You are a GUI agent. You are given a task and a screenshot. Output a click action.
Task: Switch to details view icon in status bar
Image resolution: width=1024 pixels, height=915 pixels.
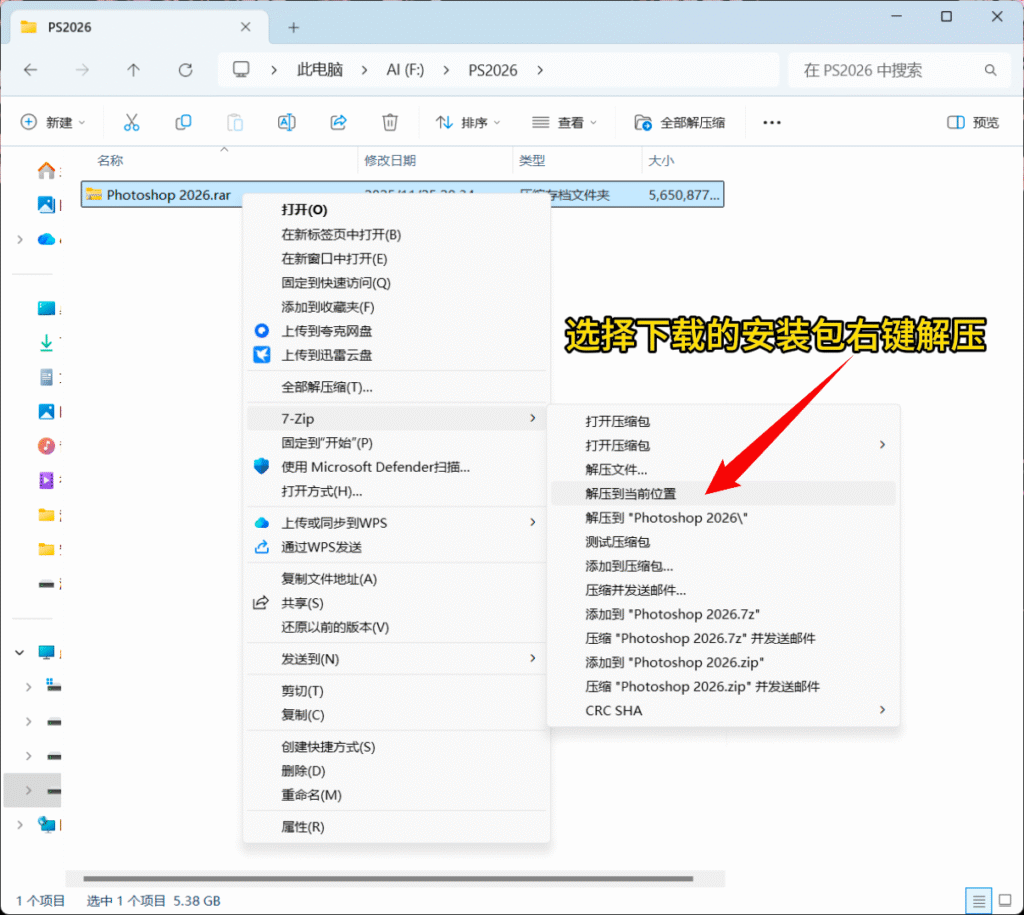(x=977, y=900)
